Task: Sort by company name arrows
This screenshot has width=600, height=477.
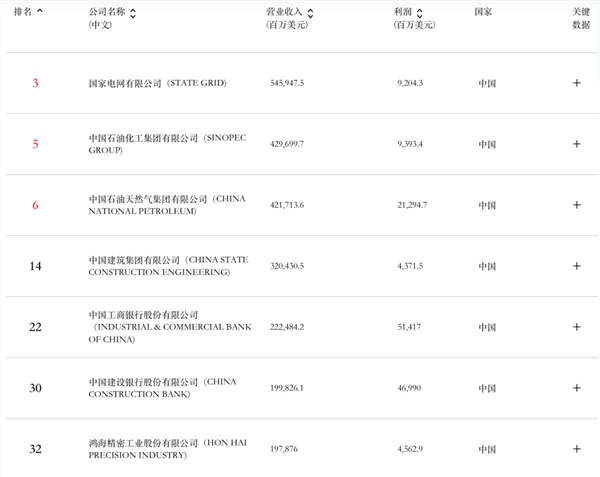Action: click(x=133, y=13)
